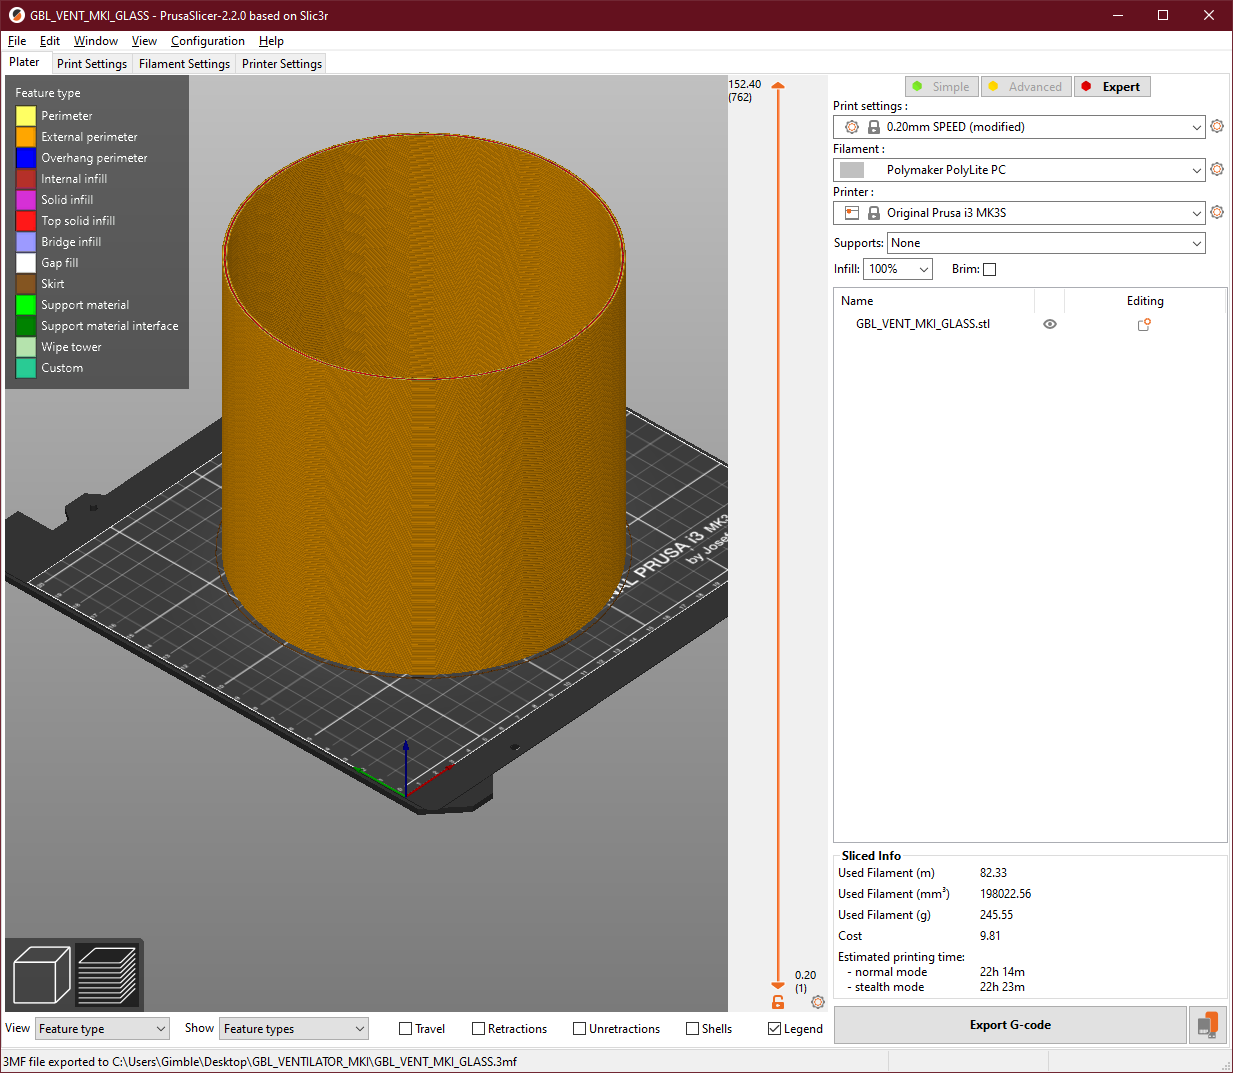Go to the Filament Settings tab

tap(184, 64)
